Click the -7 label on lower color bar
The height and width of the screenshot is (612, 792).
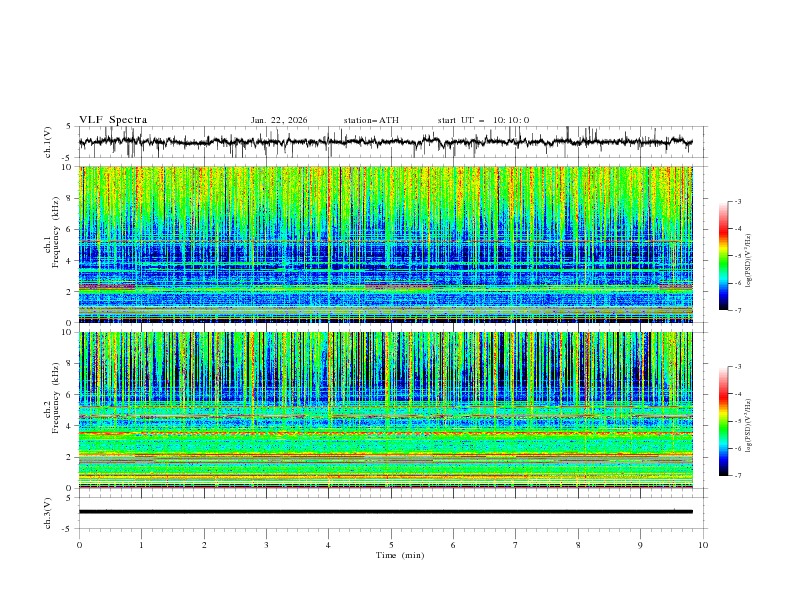tap(738, 476)
